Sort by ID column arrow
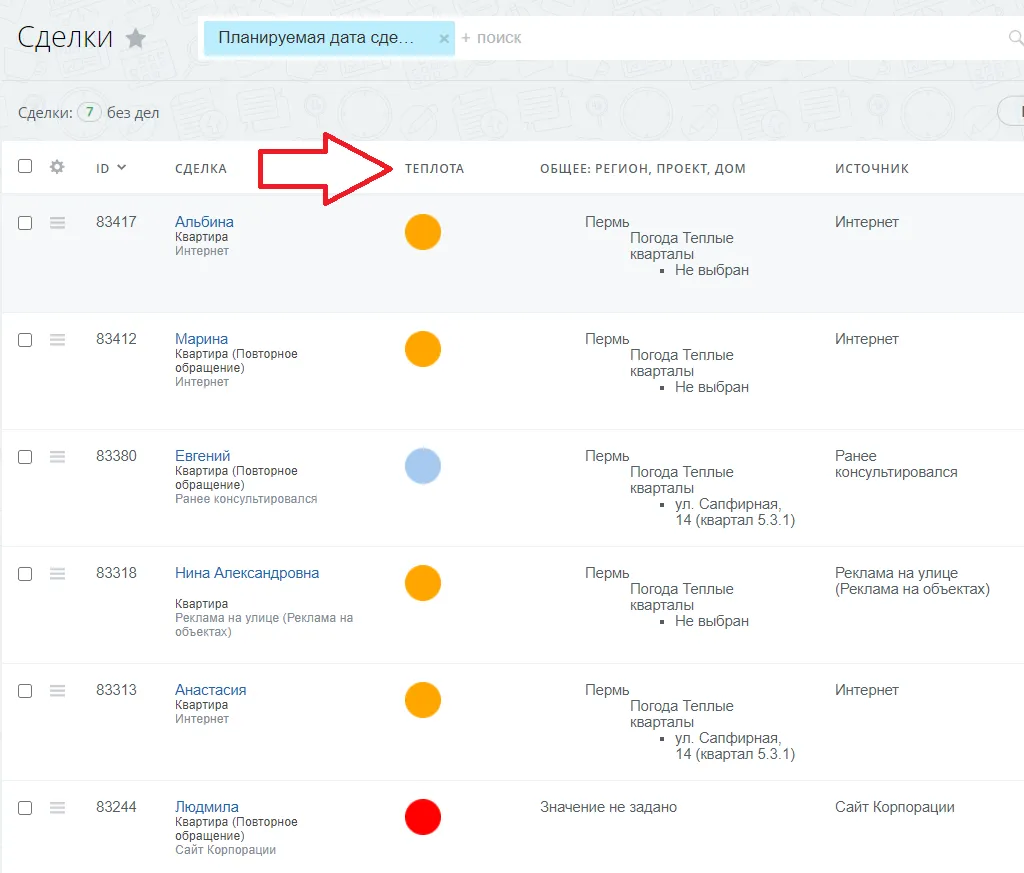The height and width of the screenshot is (873, 1024). coord(122,167)
